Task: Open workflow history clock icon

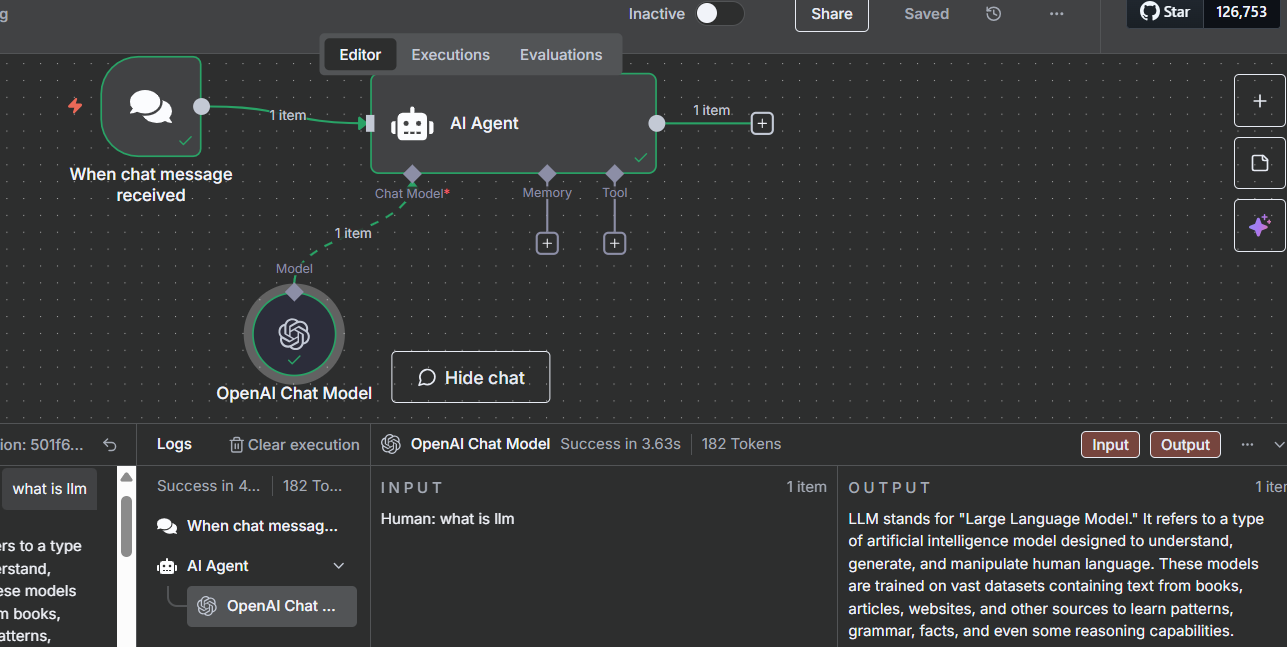Action: [993, 14]
